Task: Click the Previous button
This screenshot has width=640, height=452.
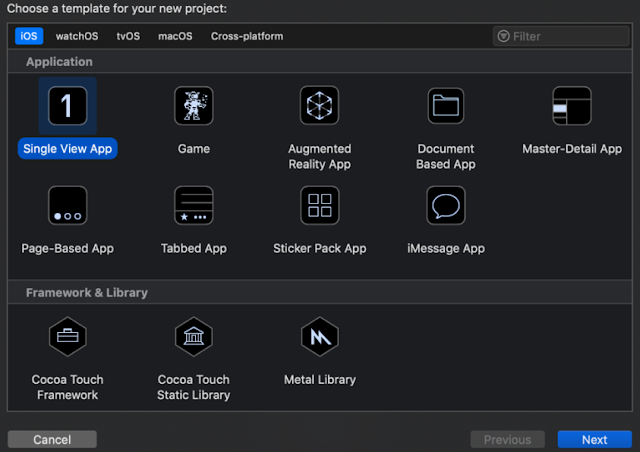Action: coord(507,439)
